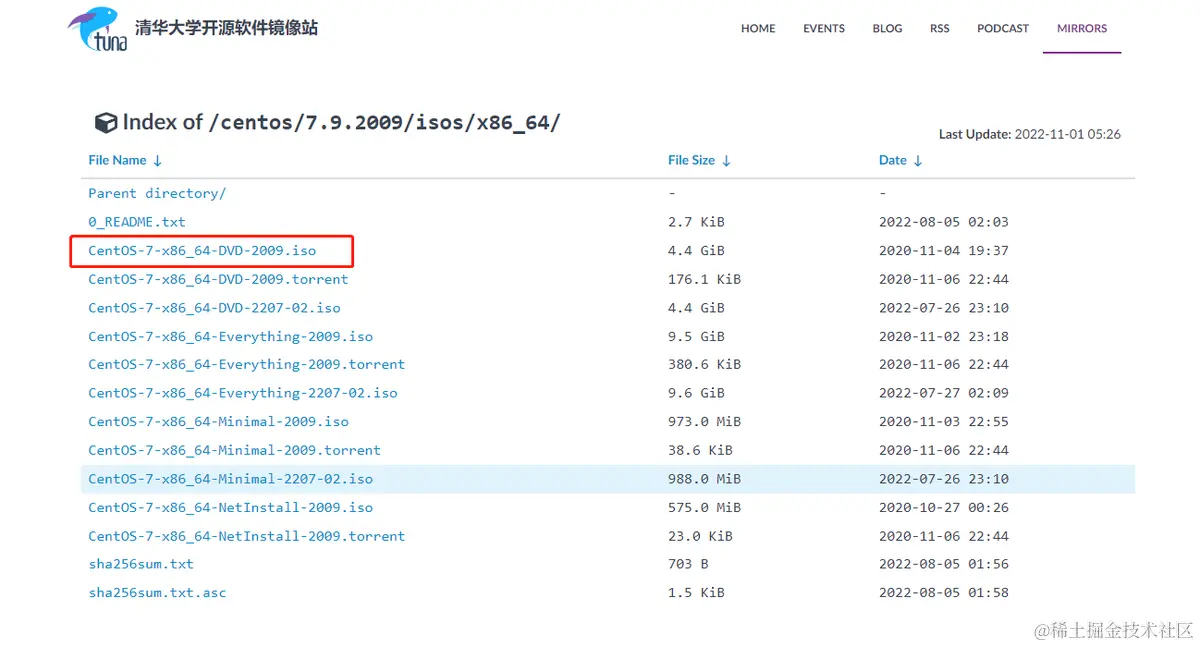Select the MIRRORS tab
Viewport: 1200px width, 647px height.
(x=1082, y=29)
